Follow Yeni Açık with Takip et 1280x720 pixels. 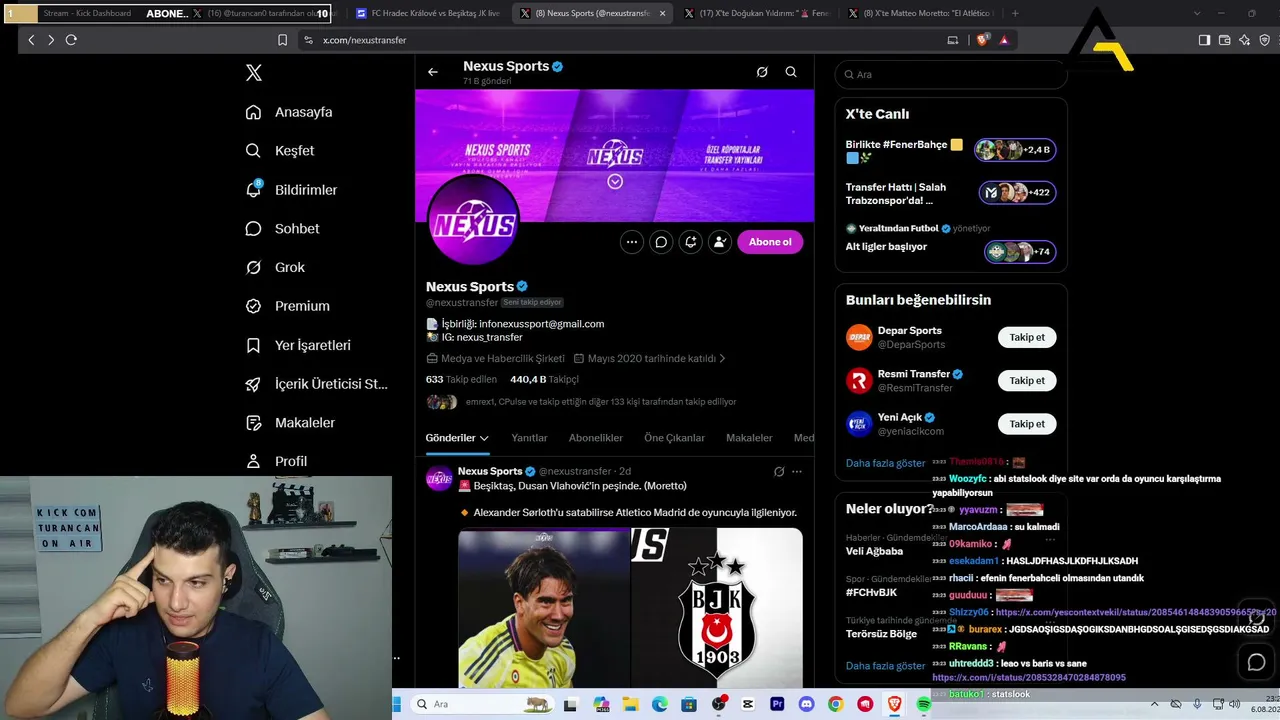[1027, 424]
